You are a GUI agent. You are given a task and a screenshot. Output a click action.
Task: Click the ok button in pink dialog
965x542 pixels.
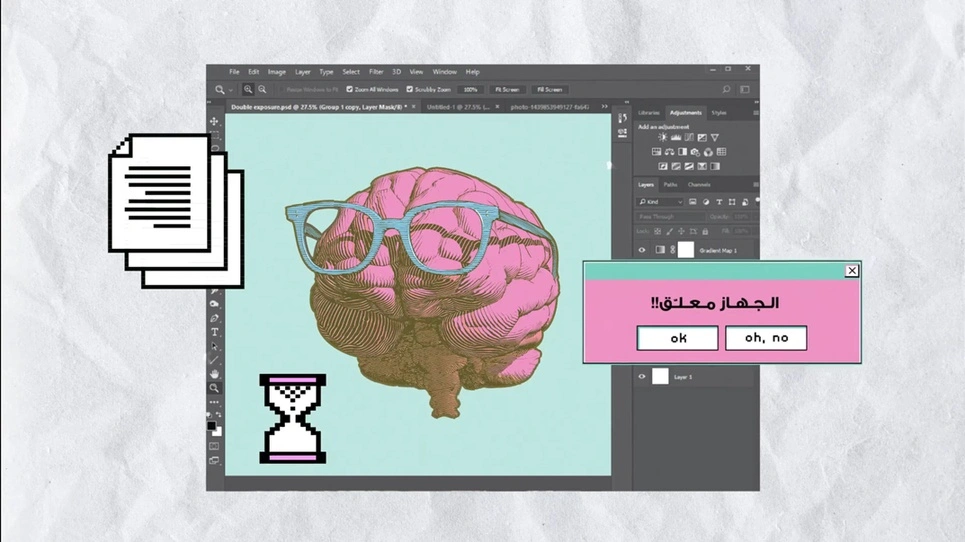677,338
